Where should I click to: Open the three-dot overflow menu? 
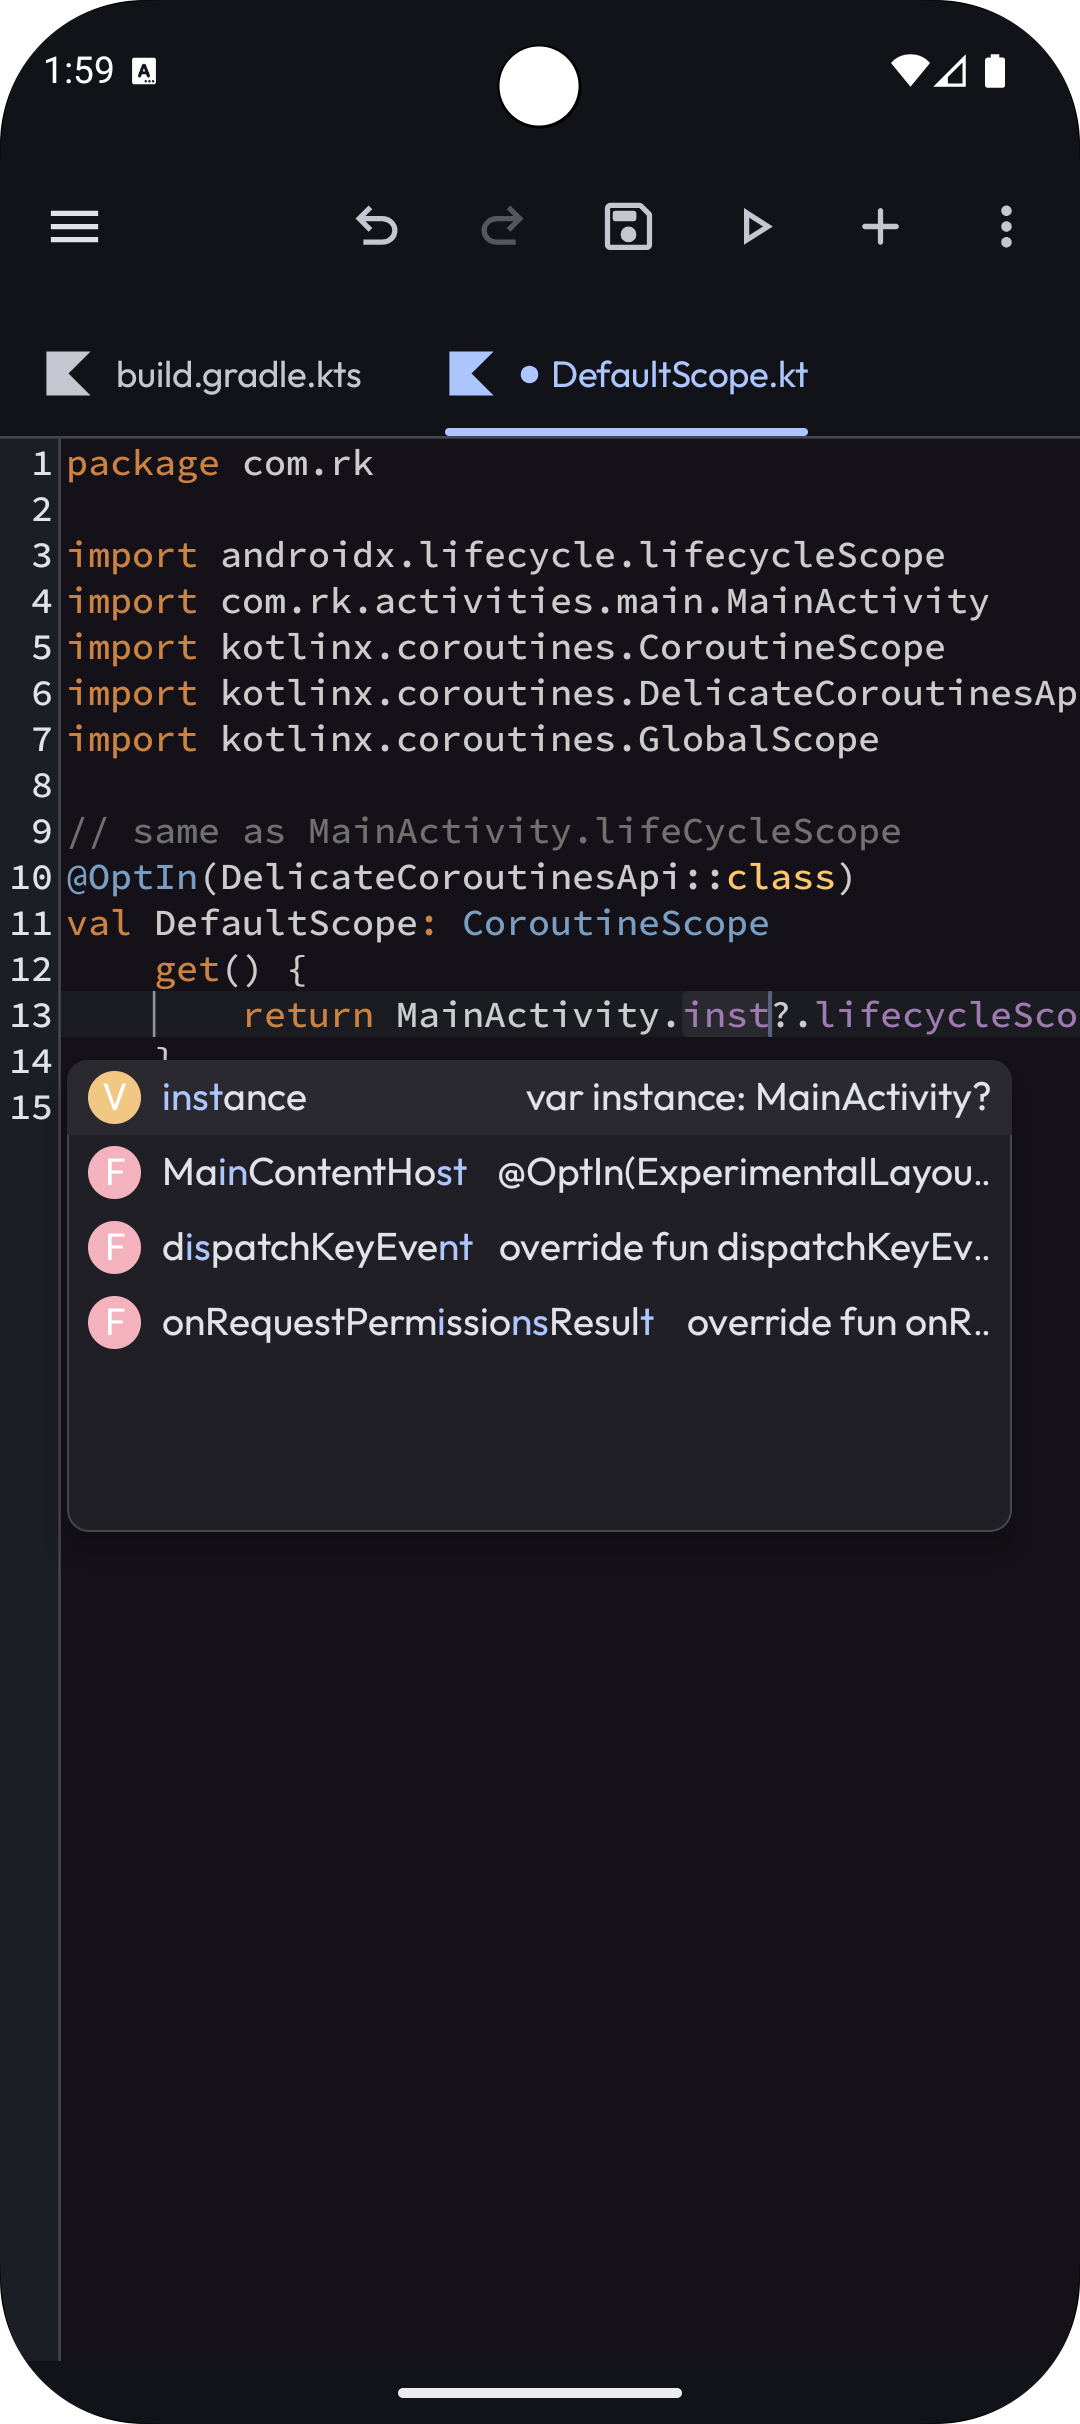1006,227
